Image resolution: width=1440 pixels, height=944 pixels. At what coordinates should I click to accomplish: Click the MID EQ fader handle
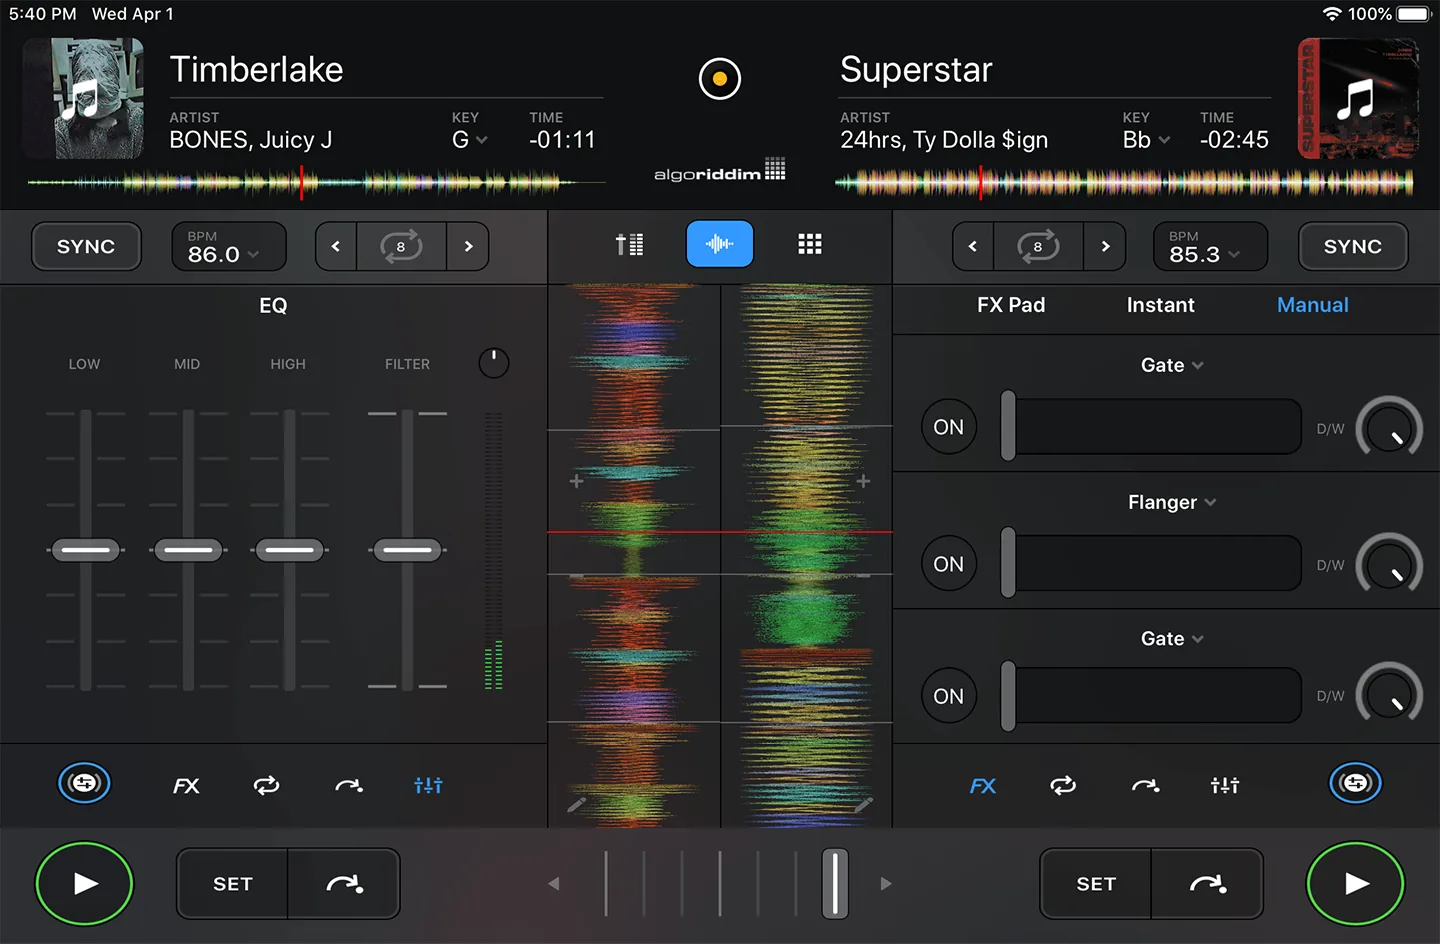188,549
